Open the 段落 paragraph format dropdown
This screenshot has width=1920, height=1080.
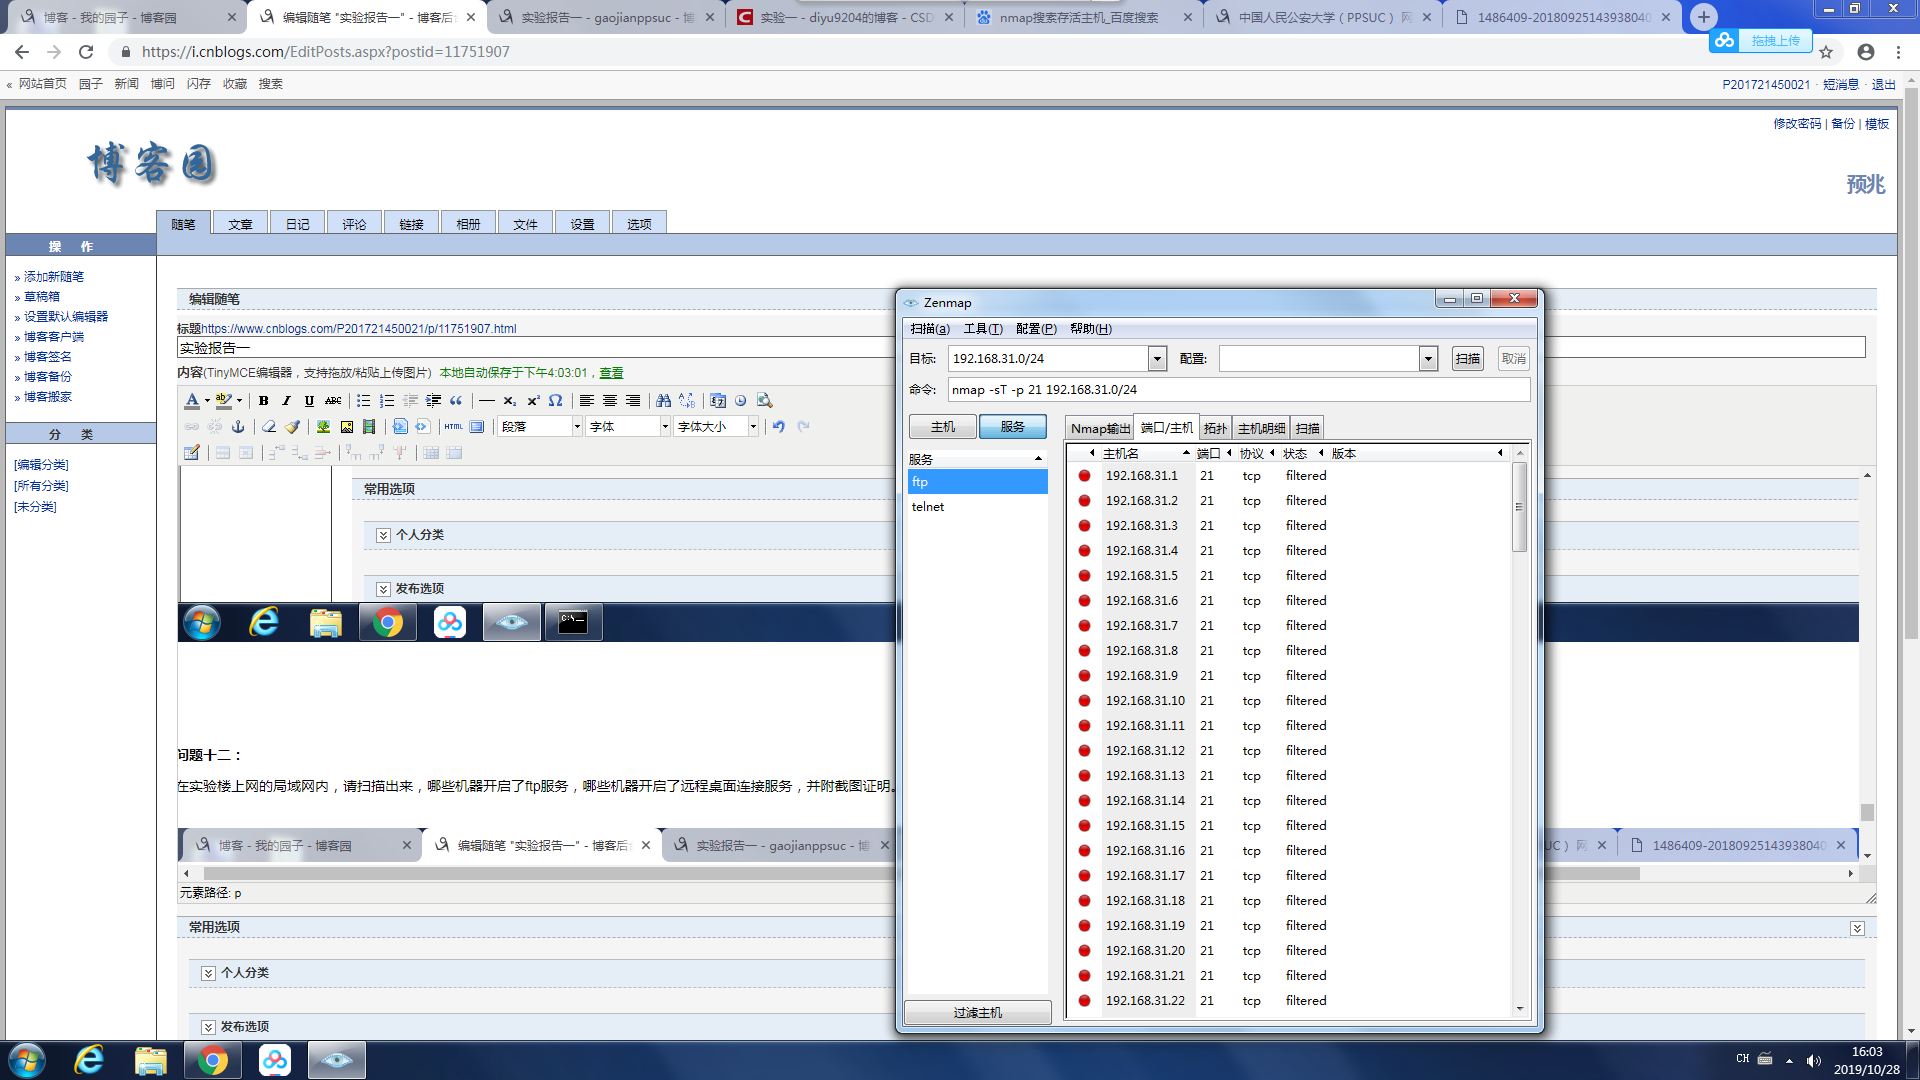click(x=540, y=427)
